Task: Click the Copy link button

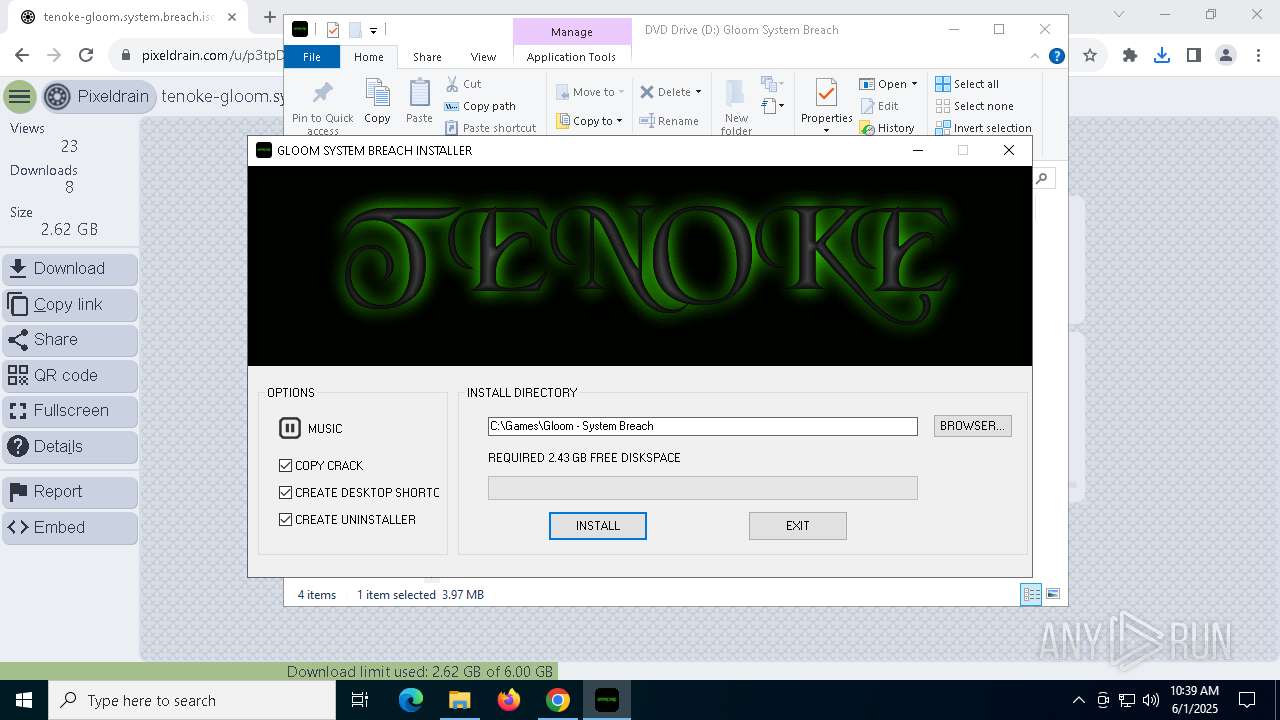Action: click(70, 305)
